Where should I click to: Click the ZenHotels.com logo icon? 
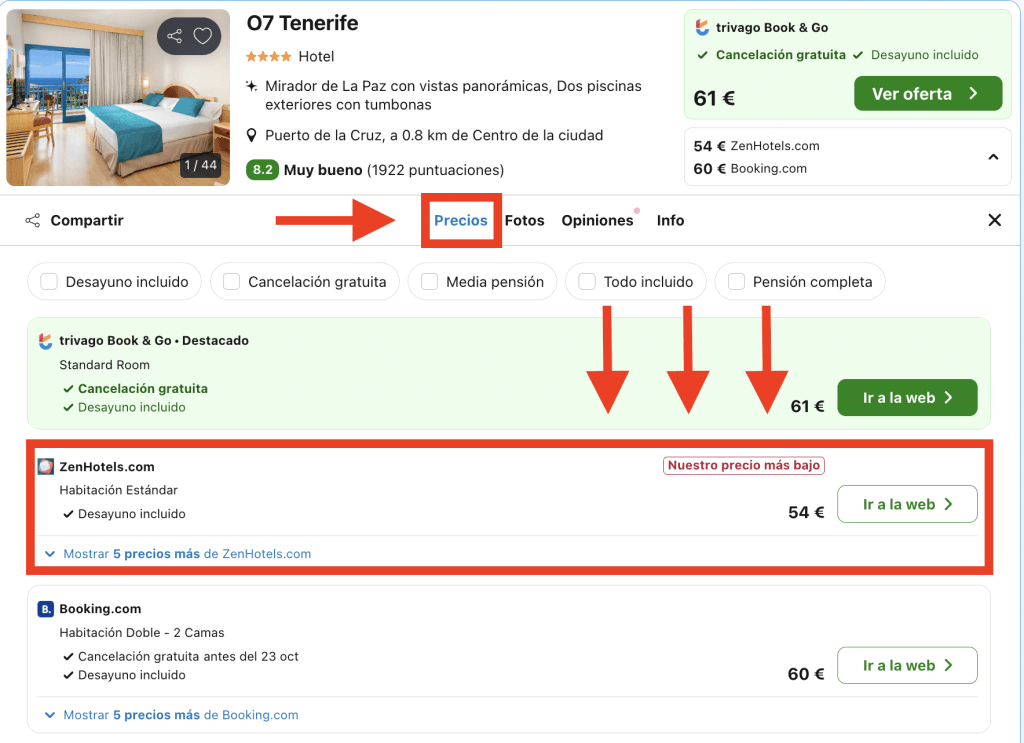click(x=45, y=467)
